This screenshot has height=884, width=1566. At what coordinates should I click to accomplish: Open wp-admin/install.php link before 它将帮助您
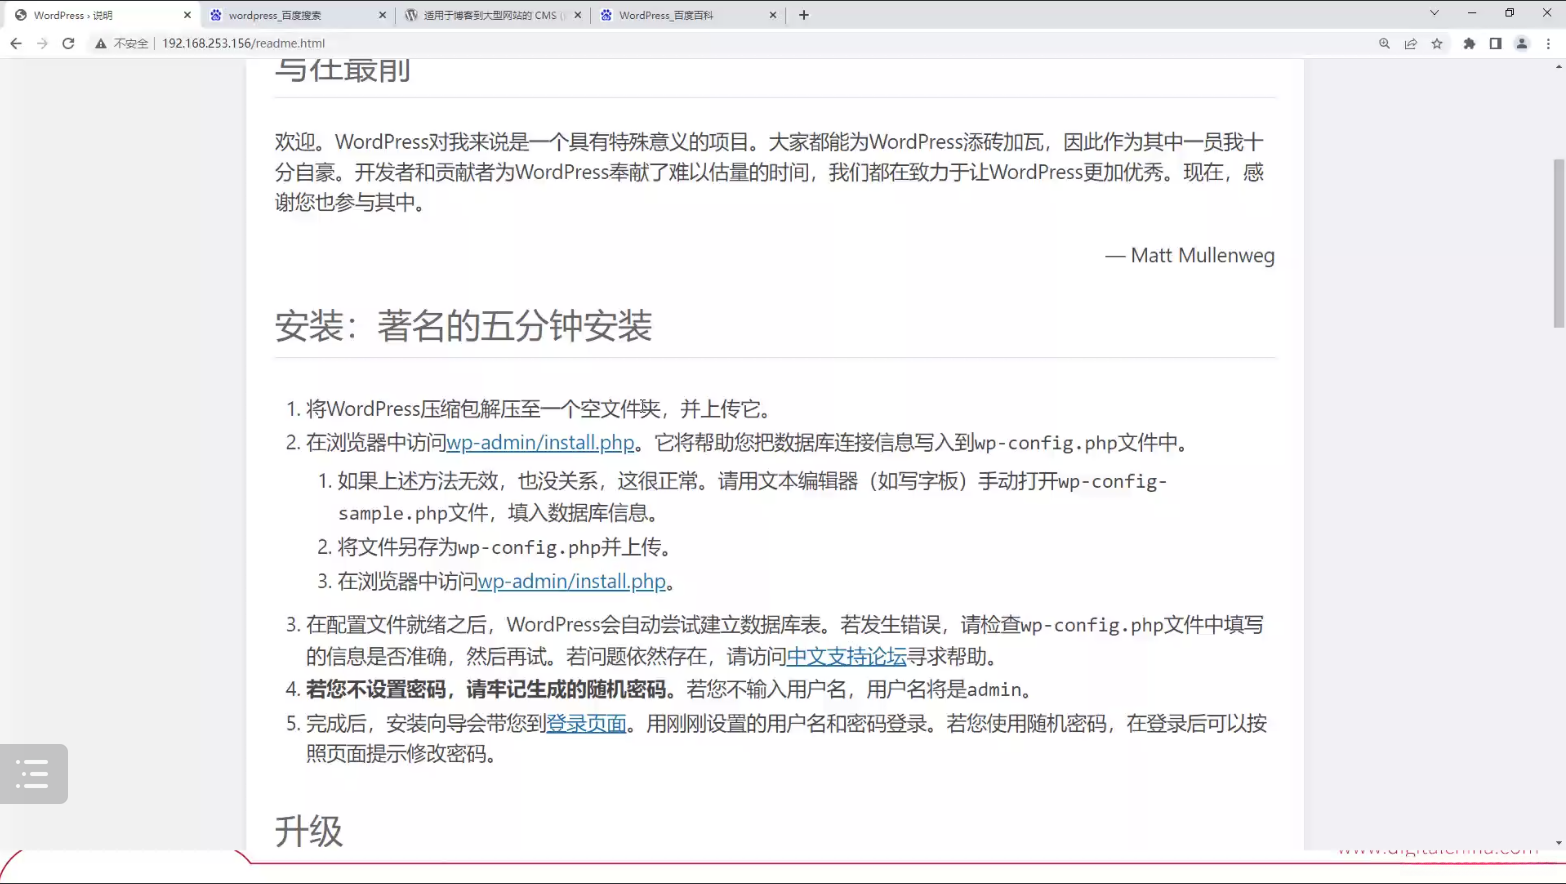[x=540, y=443]
